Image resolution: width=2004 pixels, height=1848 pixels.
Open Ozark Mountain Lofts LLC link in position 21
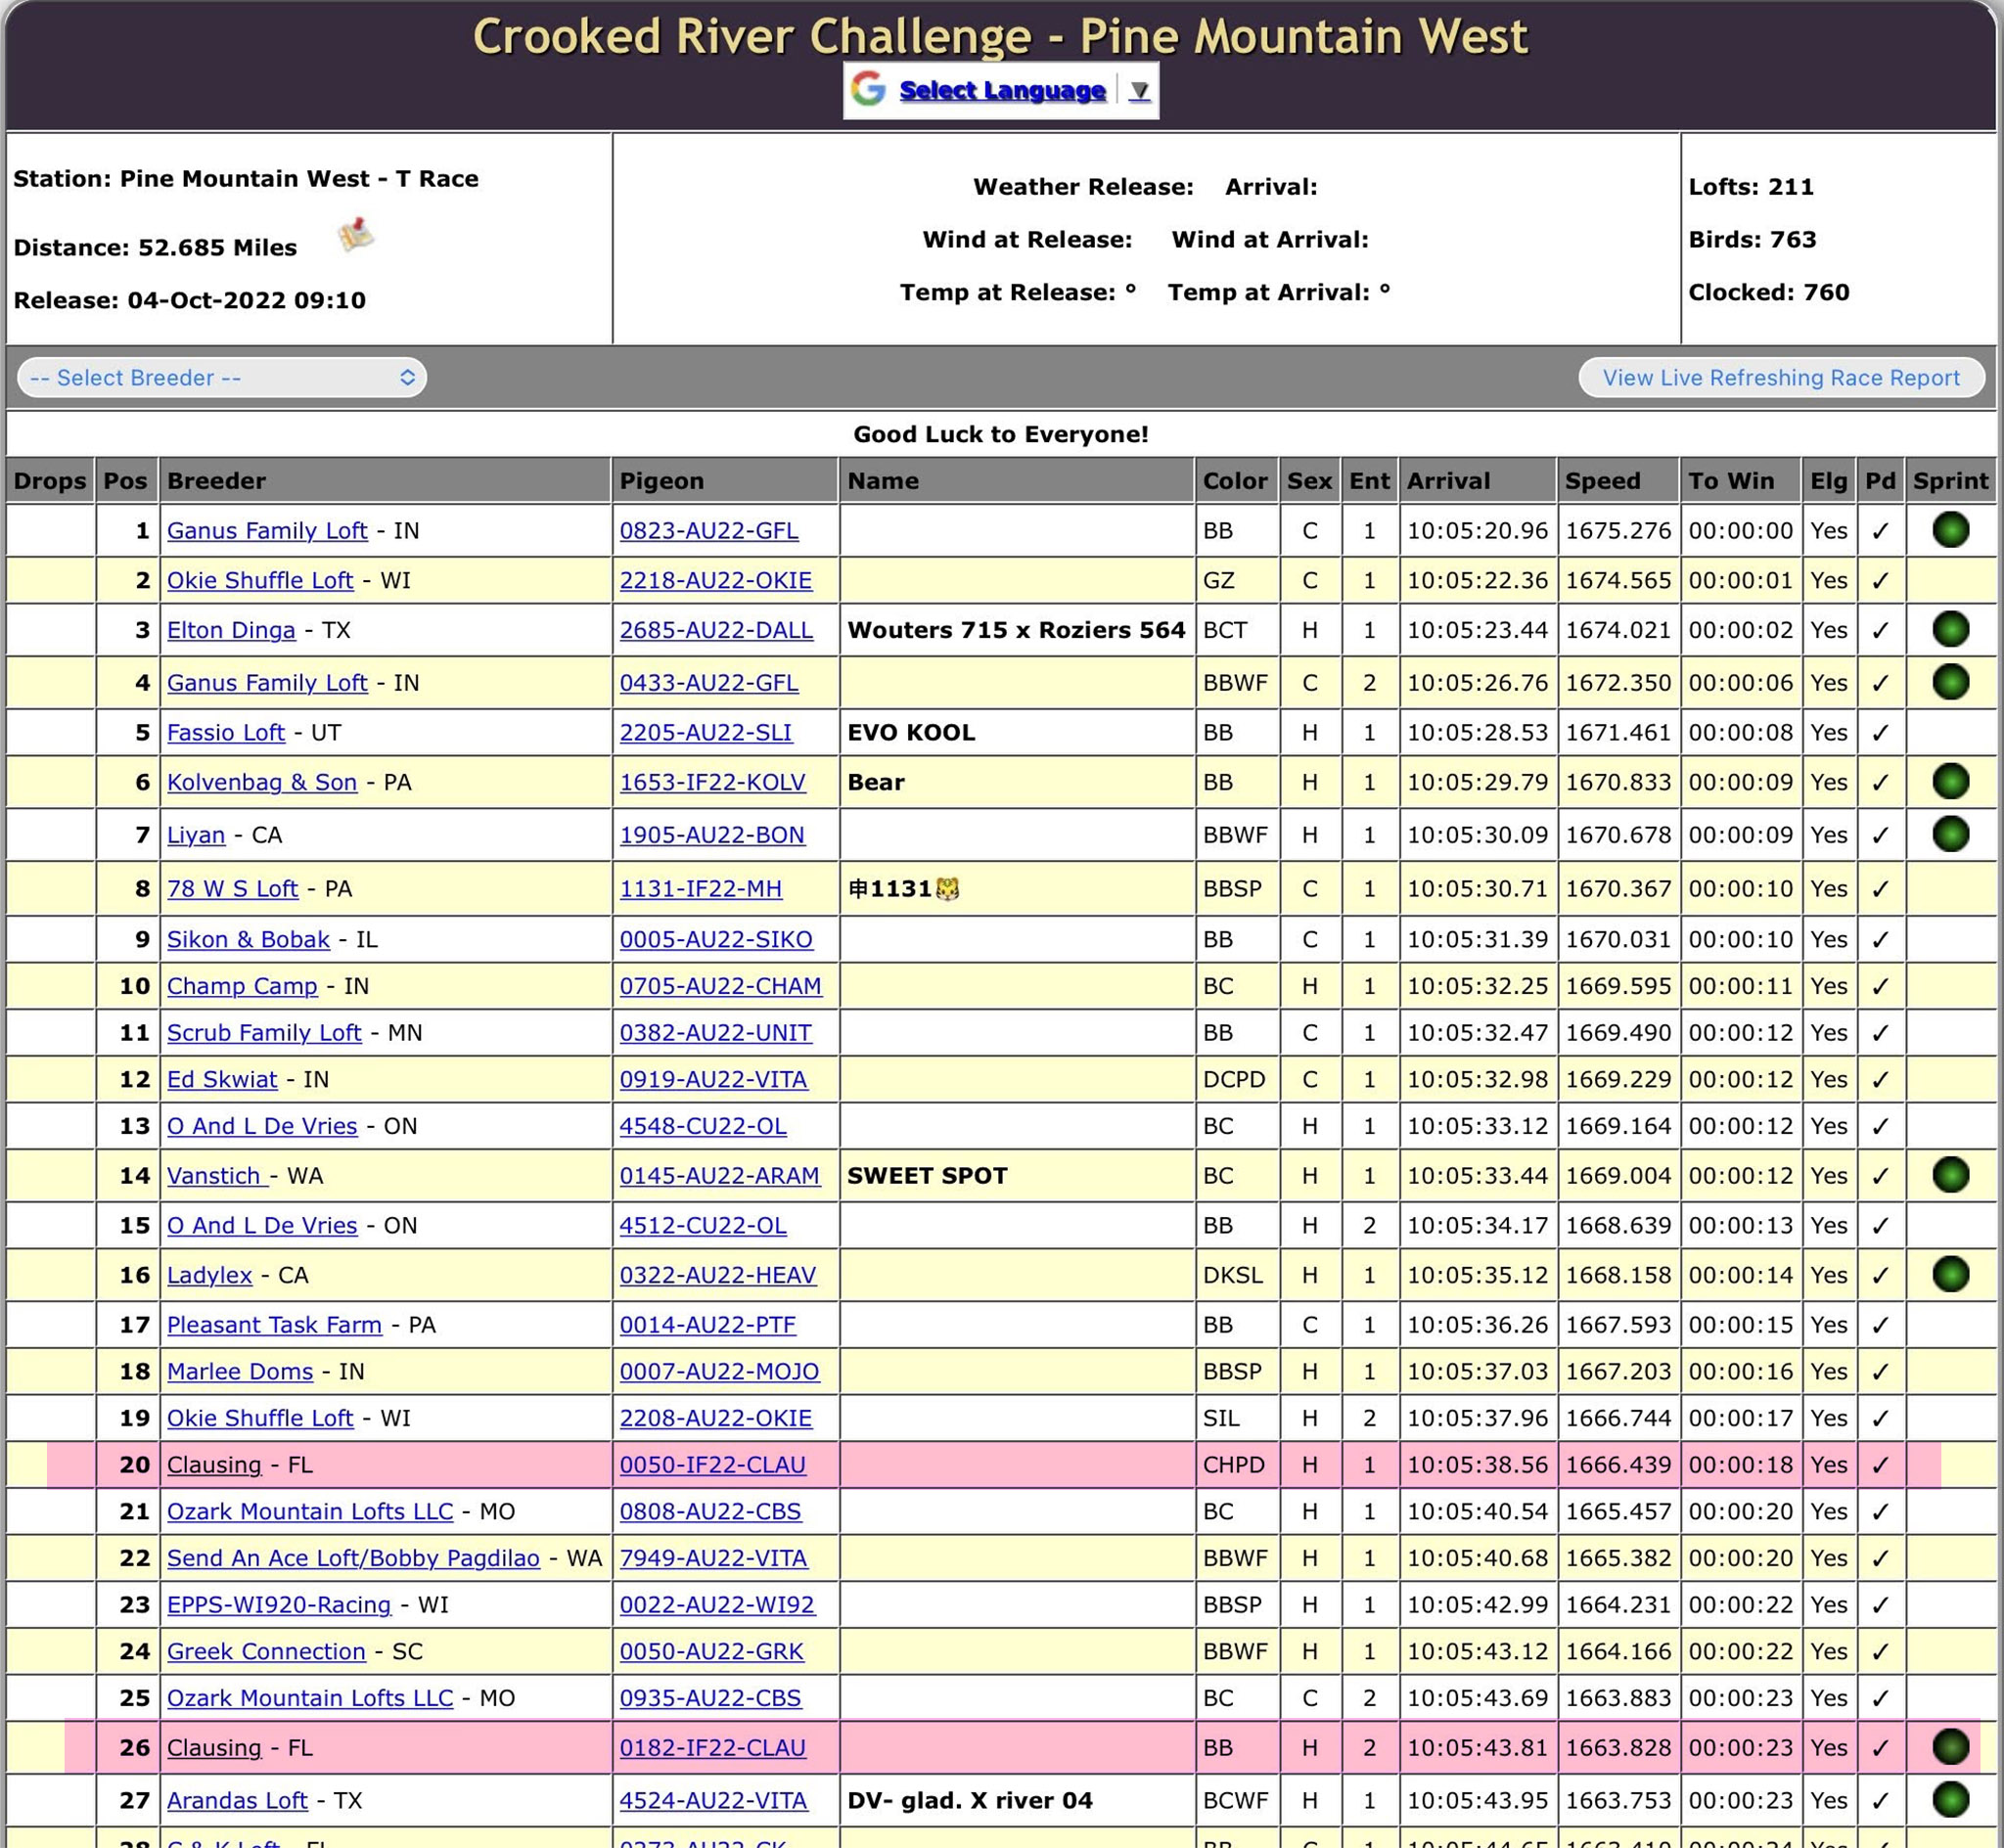(310, 1512)
